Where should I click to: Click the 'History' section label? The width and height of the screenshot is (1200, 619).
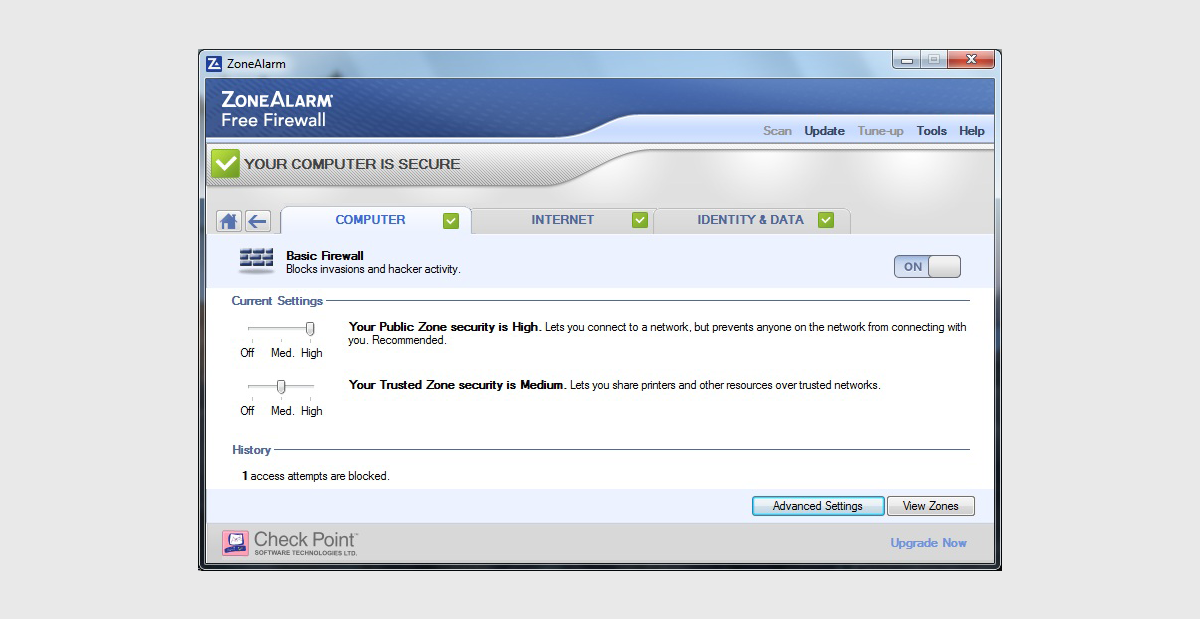pos(252,450)
